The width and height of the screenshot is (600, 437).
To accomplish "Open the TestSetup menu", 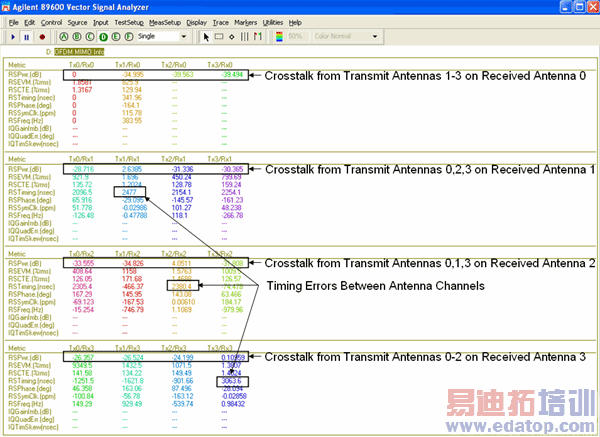I will [129, 23].
